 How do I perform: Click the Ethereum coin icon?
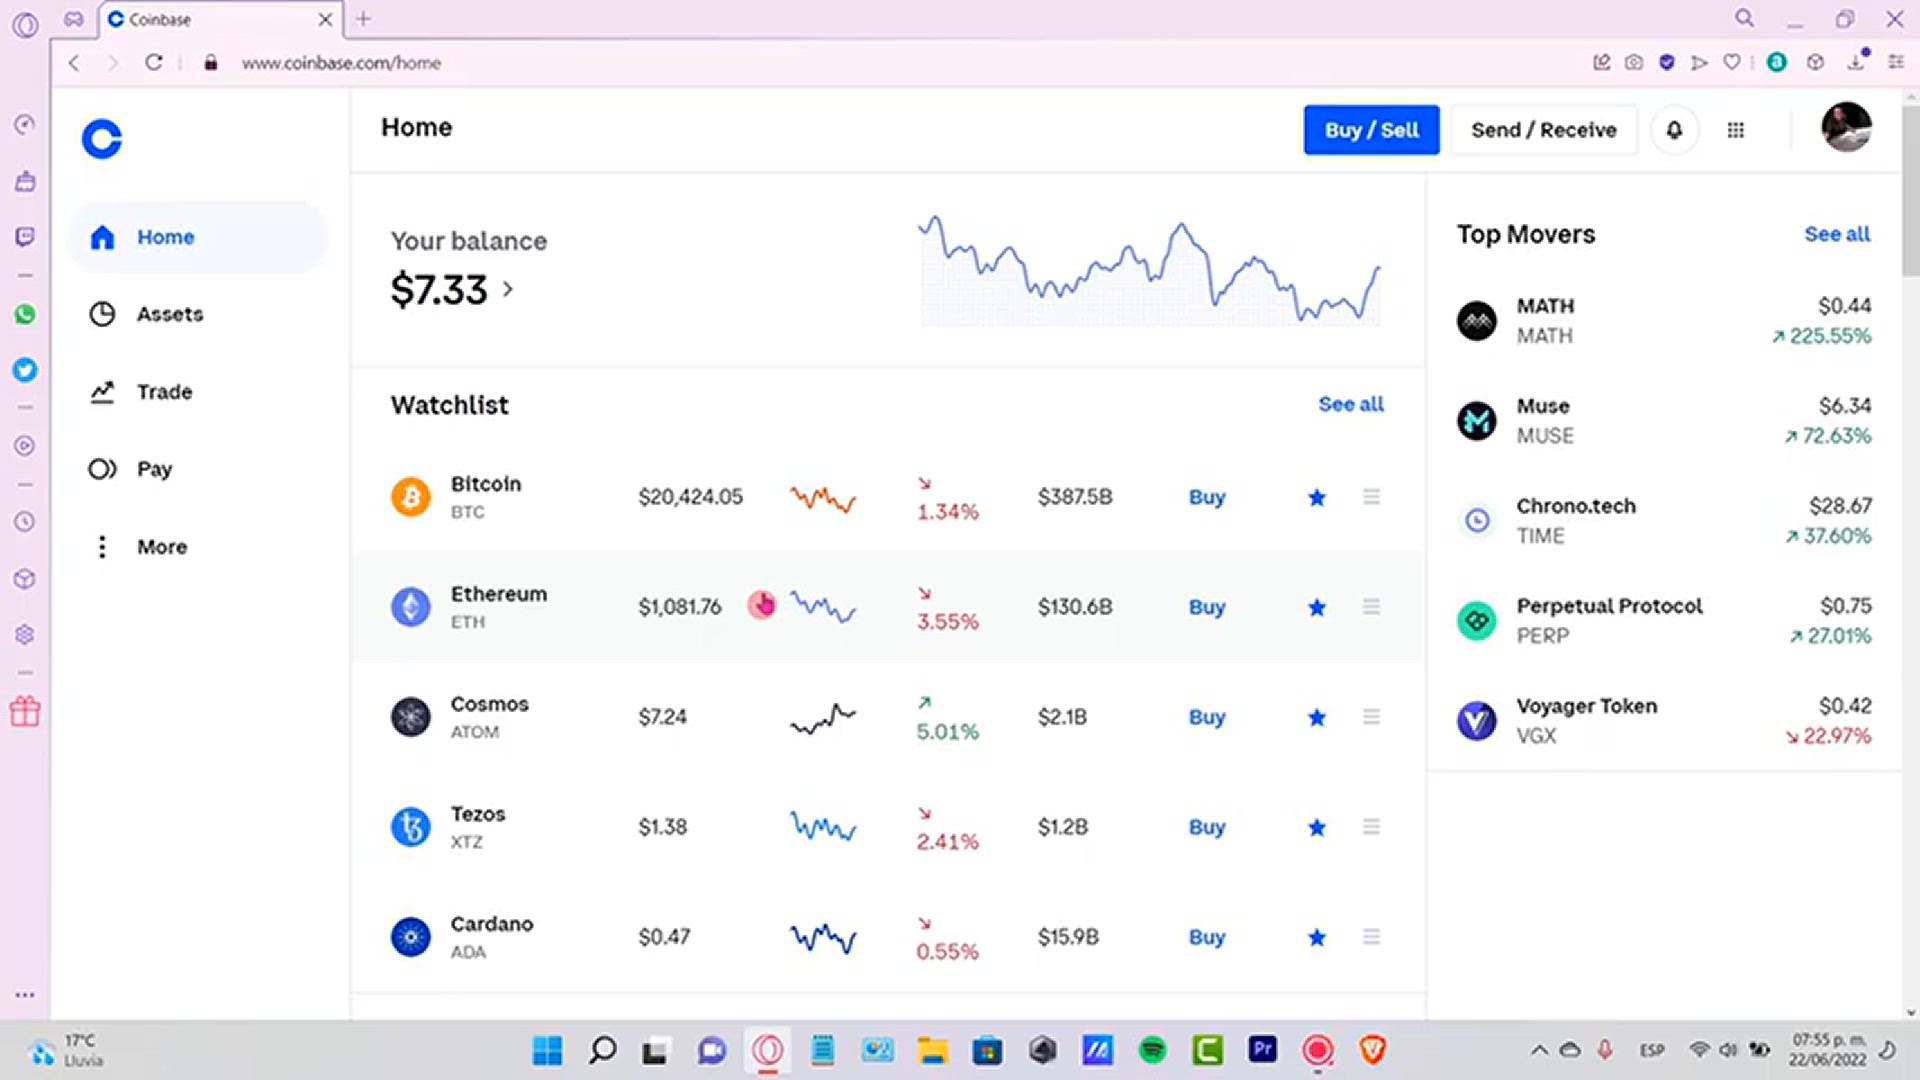[x=410, y=607]
